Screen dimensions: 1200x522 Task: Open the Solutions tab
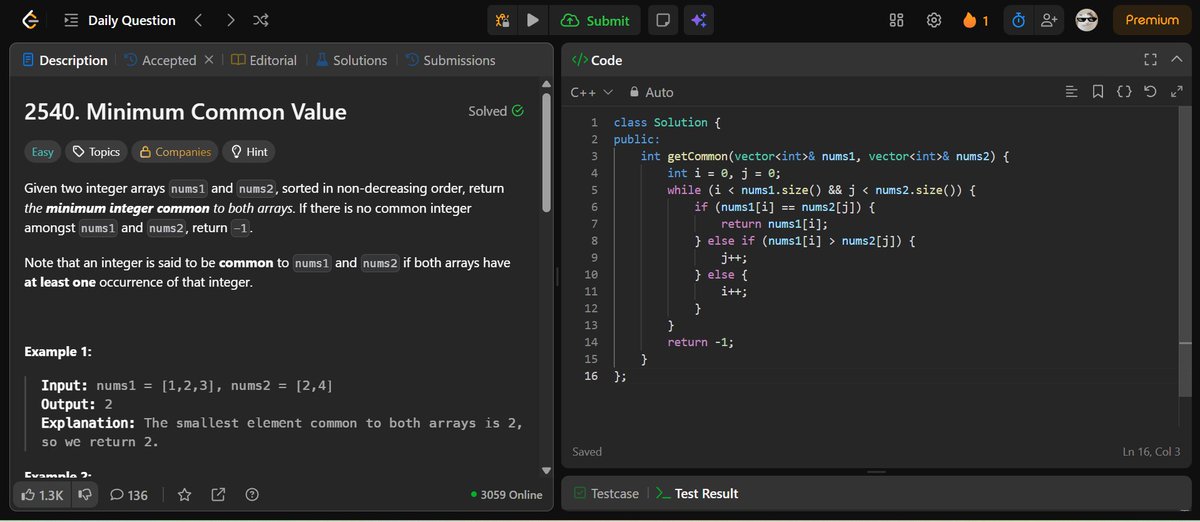point(351,60)
